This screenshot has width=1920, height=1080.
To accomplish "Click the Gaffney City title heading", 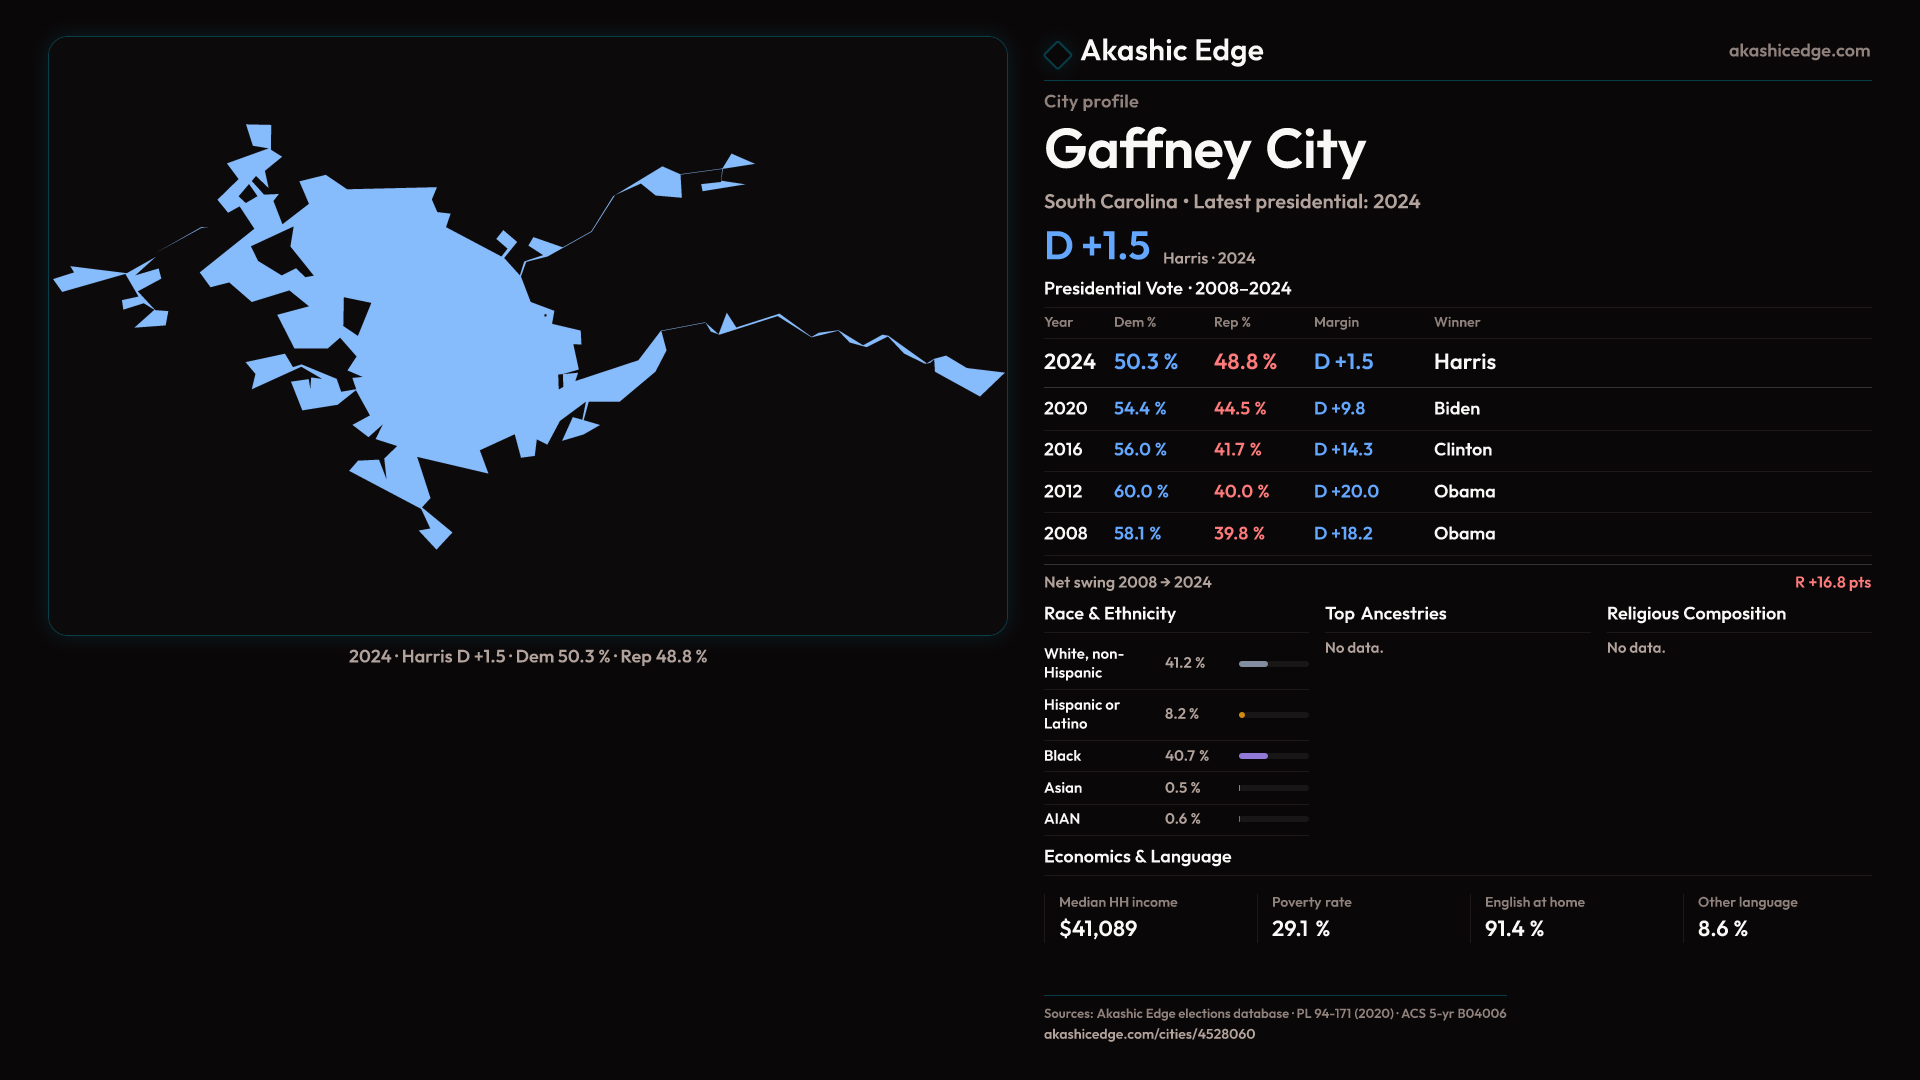I will [1204, 150].
